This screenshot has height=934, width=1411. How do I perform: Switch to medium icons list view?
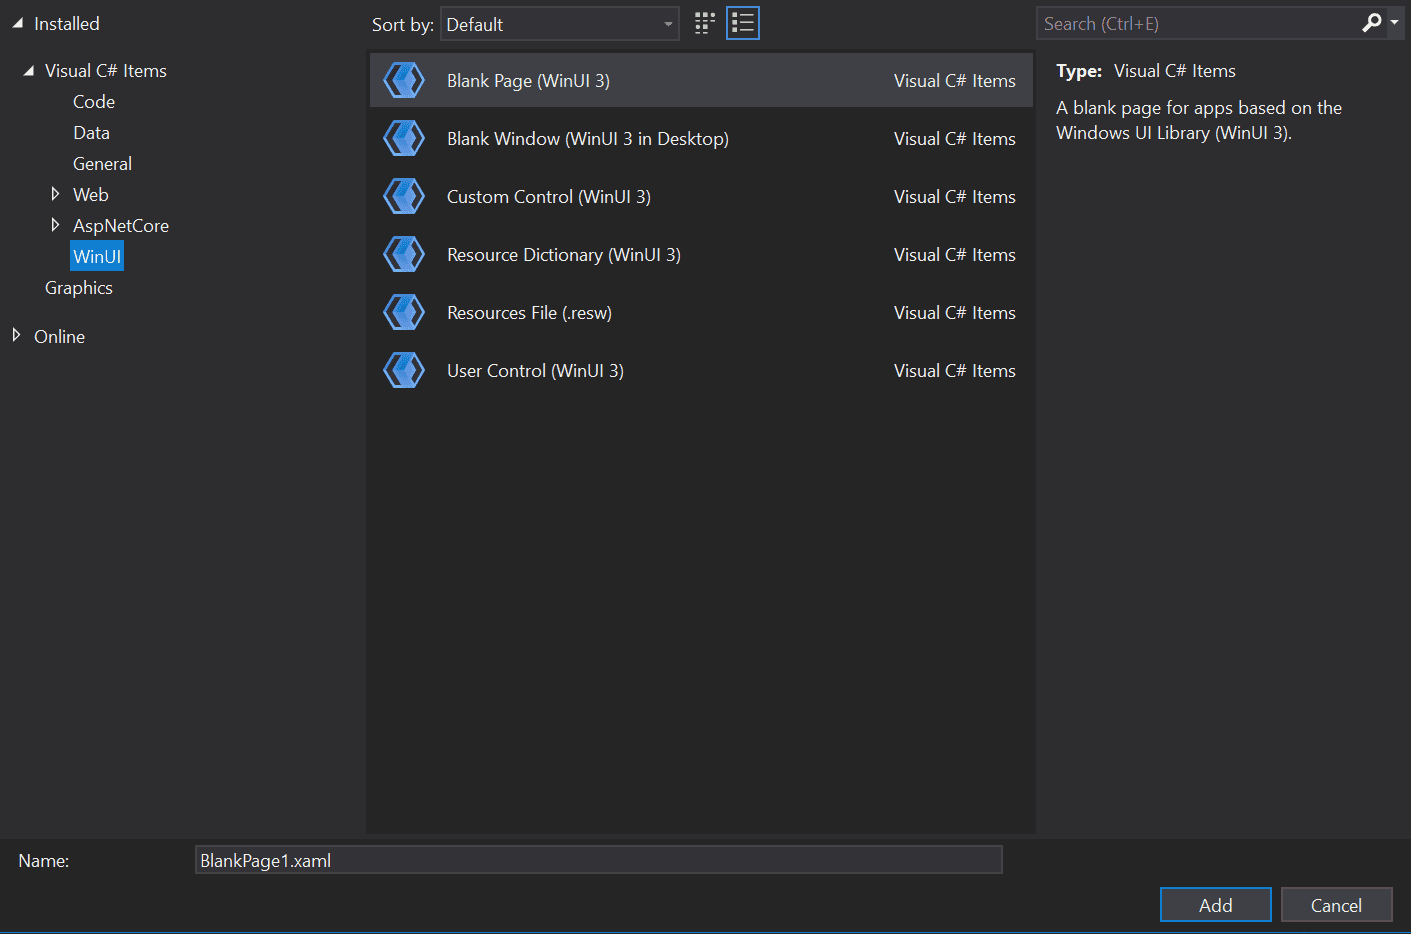coord(743,24)
